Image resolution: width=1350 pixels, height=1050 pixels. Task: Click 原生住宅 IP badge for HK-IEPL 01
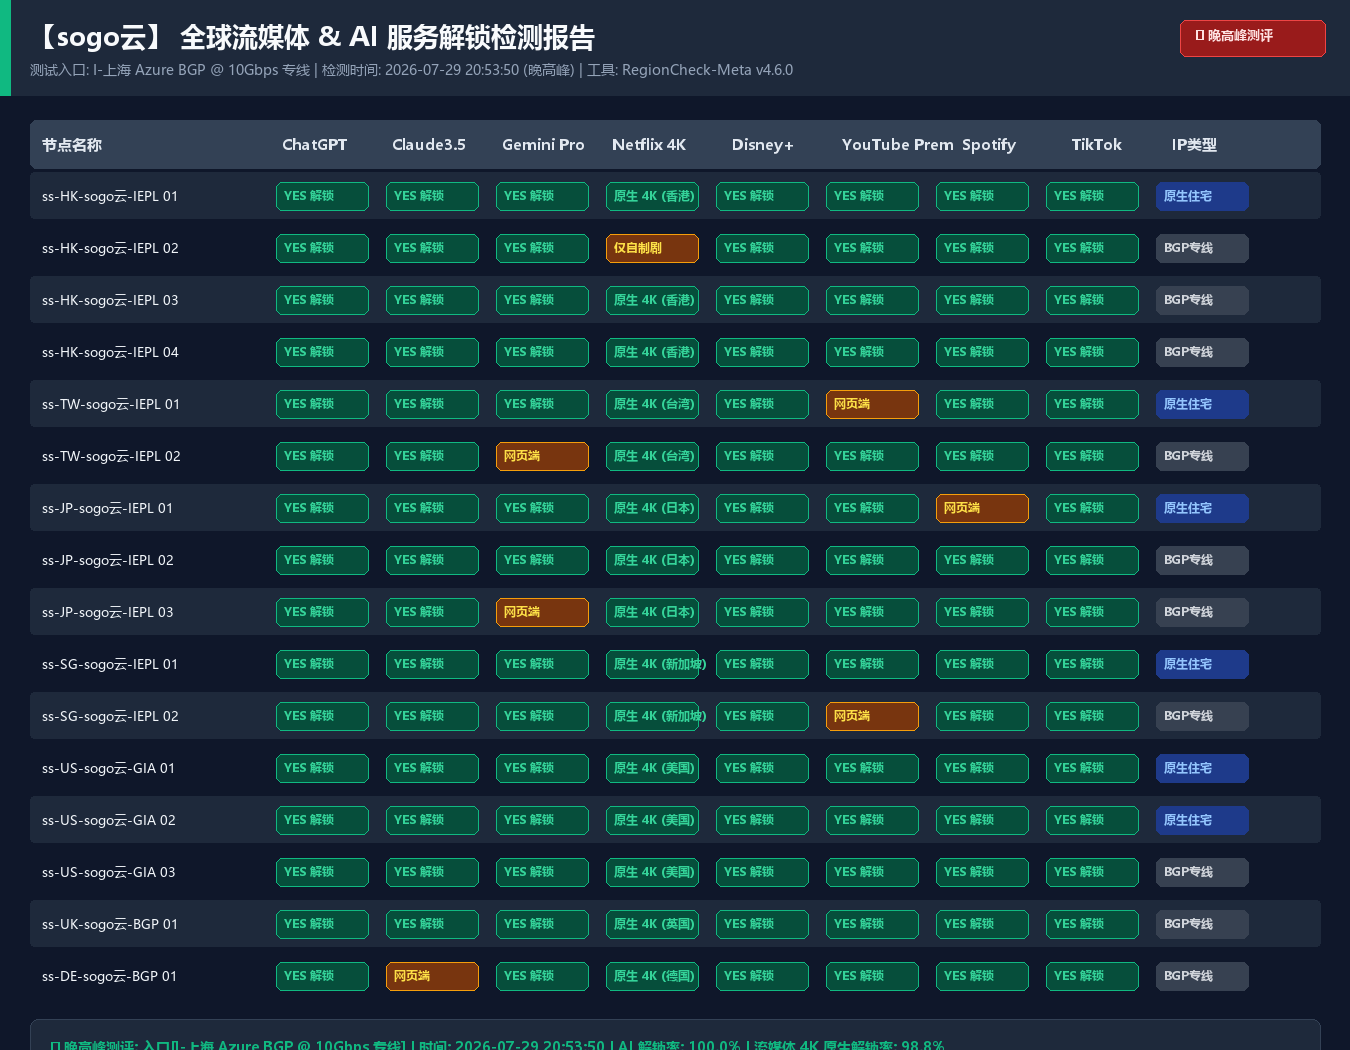(1202, 196)
